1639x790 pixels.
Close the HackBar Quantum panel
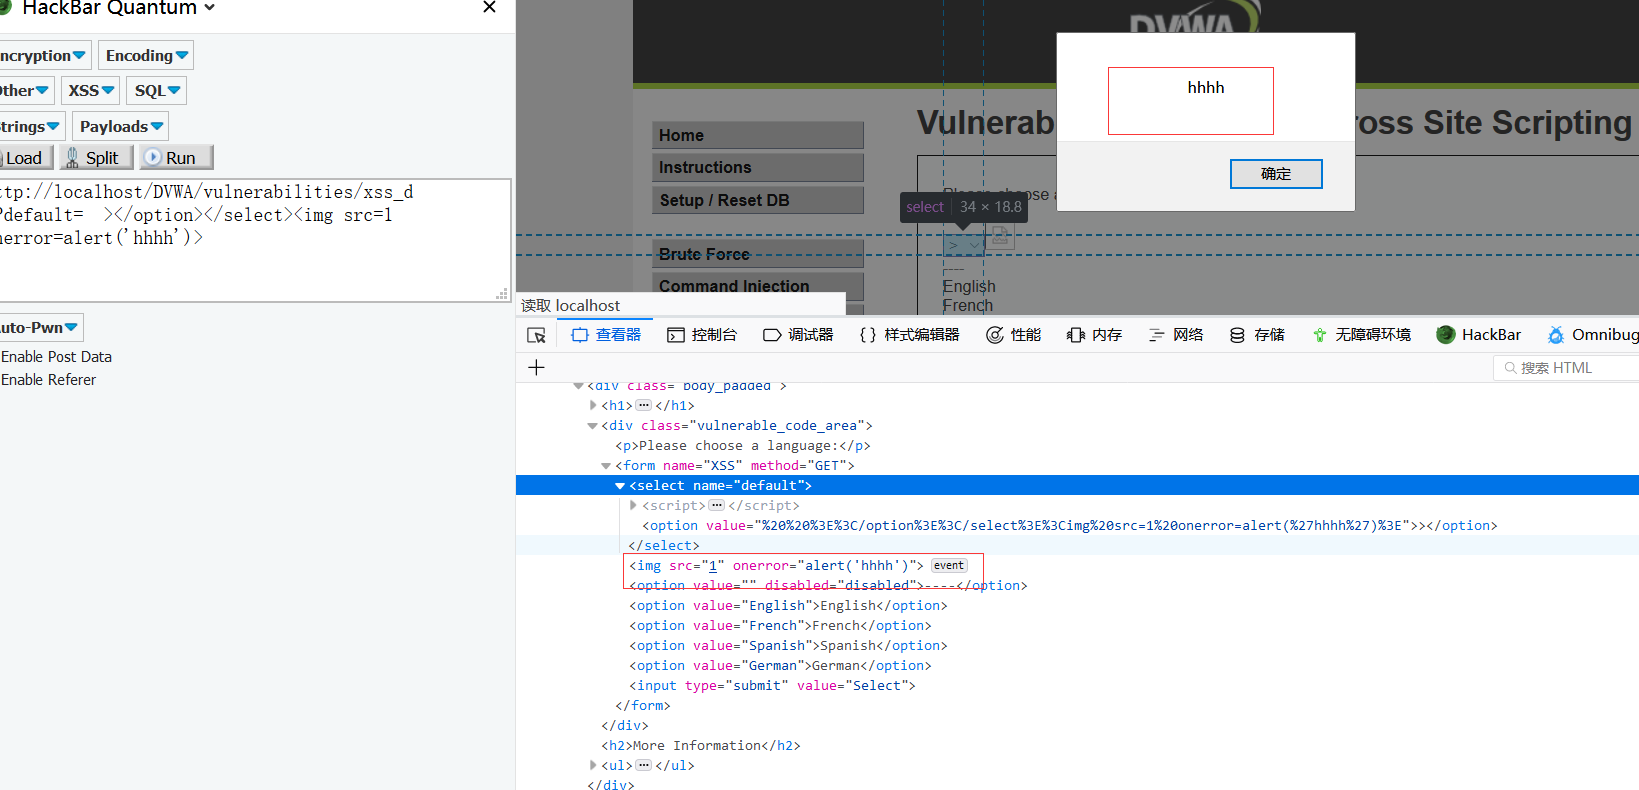click(x=489, y=7)
